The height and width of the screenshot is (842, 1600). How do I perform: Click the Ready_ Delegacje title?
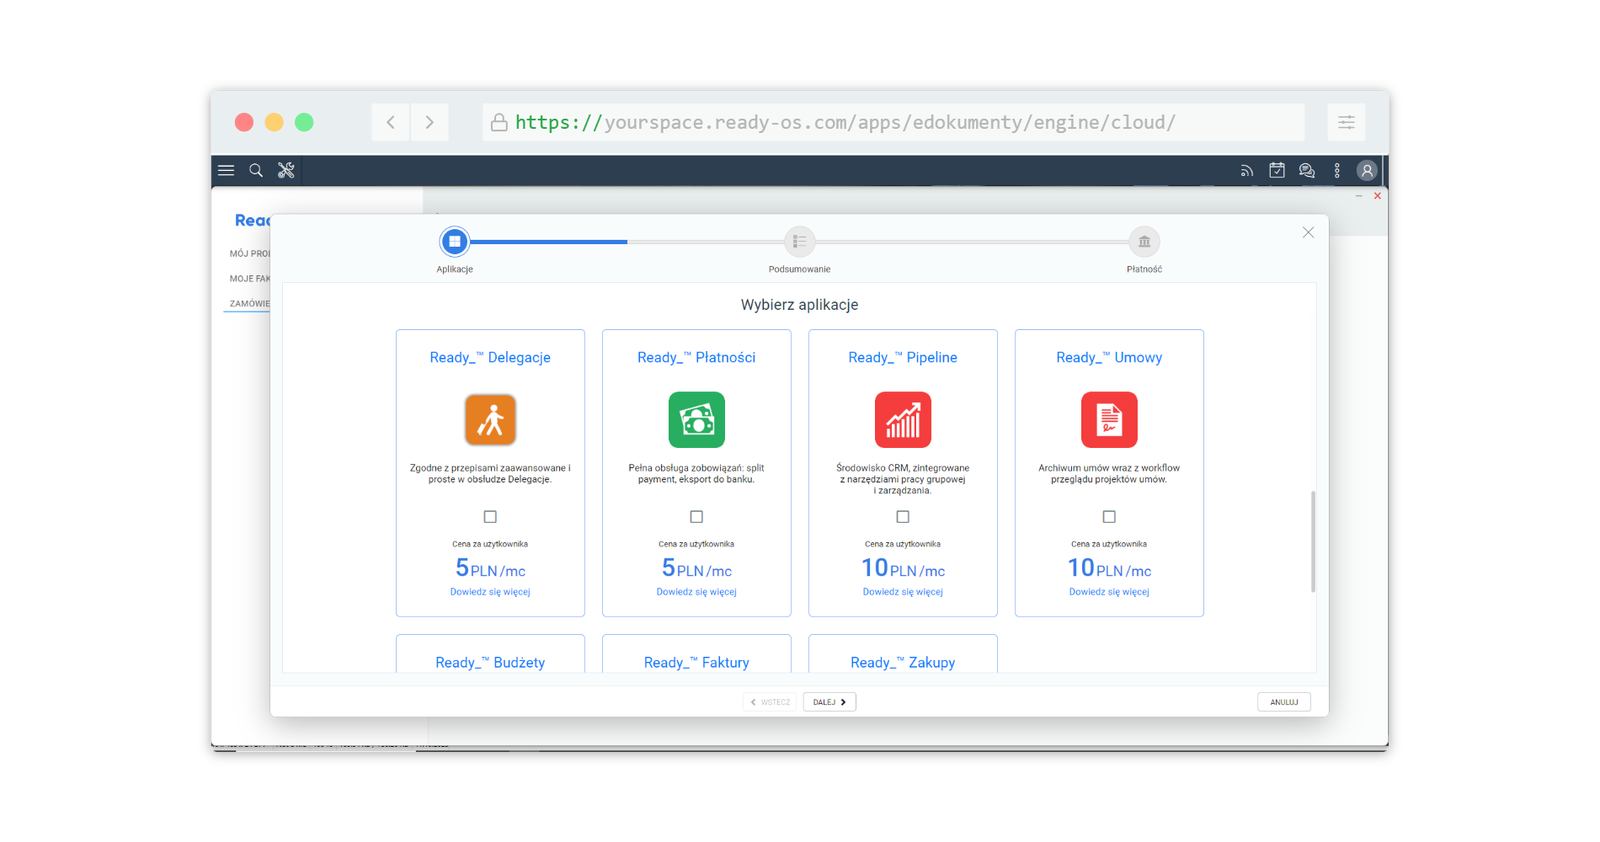tap(490, 358)
